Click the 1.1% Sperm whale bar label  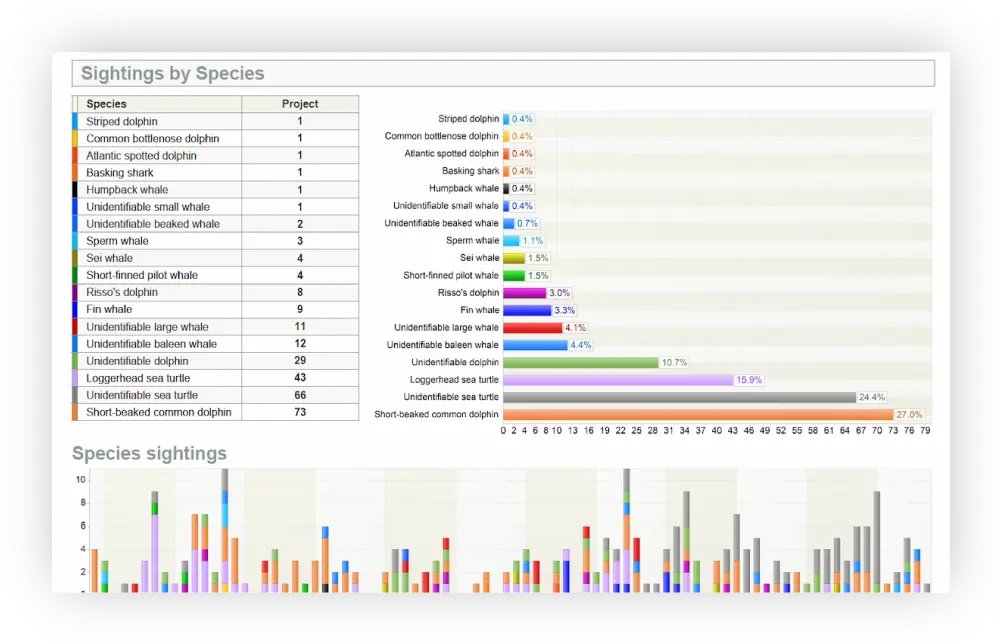tap(533, 241)
